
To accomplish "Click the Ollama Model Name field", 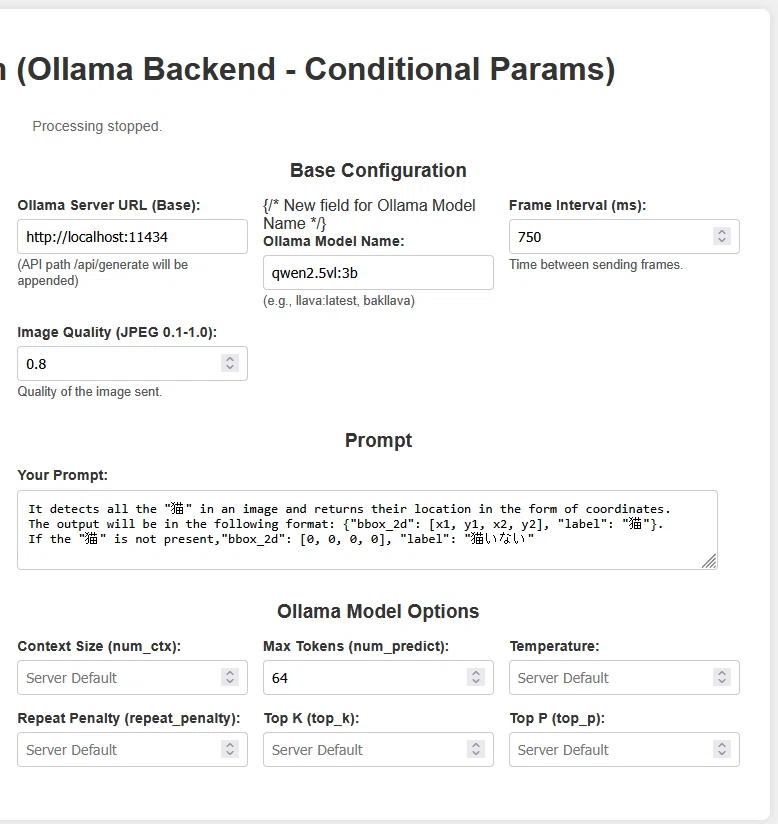I will point(378,273).
